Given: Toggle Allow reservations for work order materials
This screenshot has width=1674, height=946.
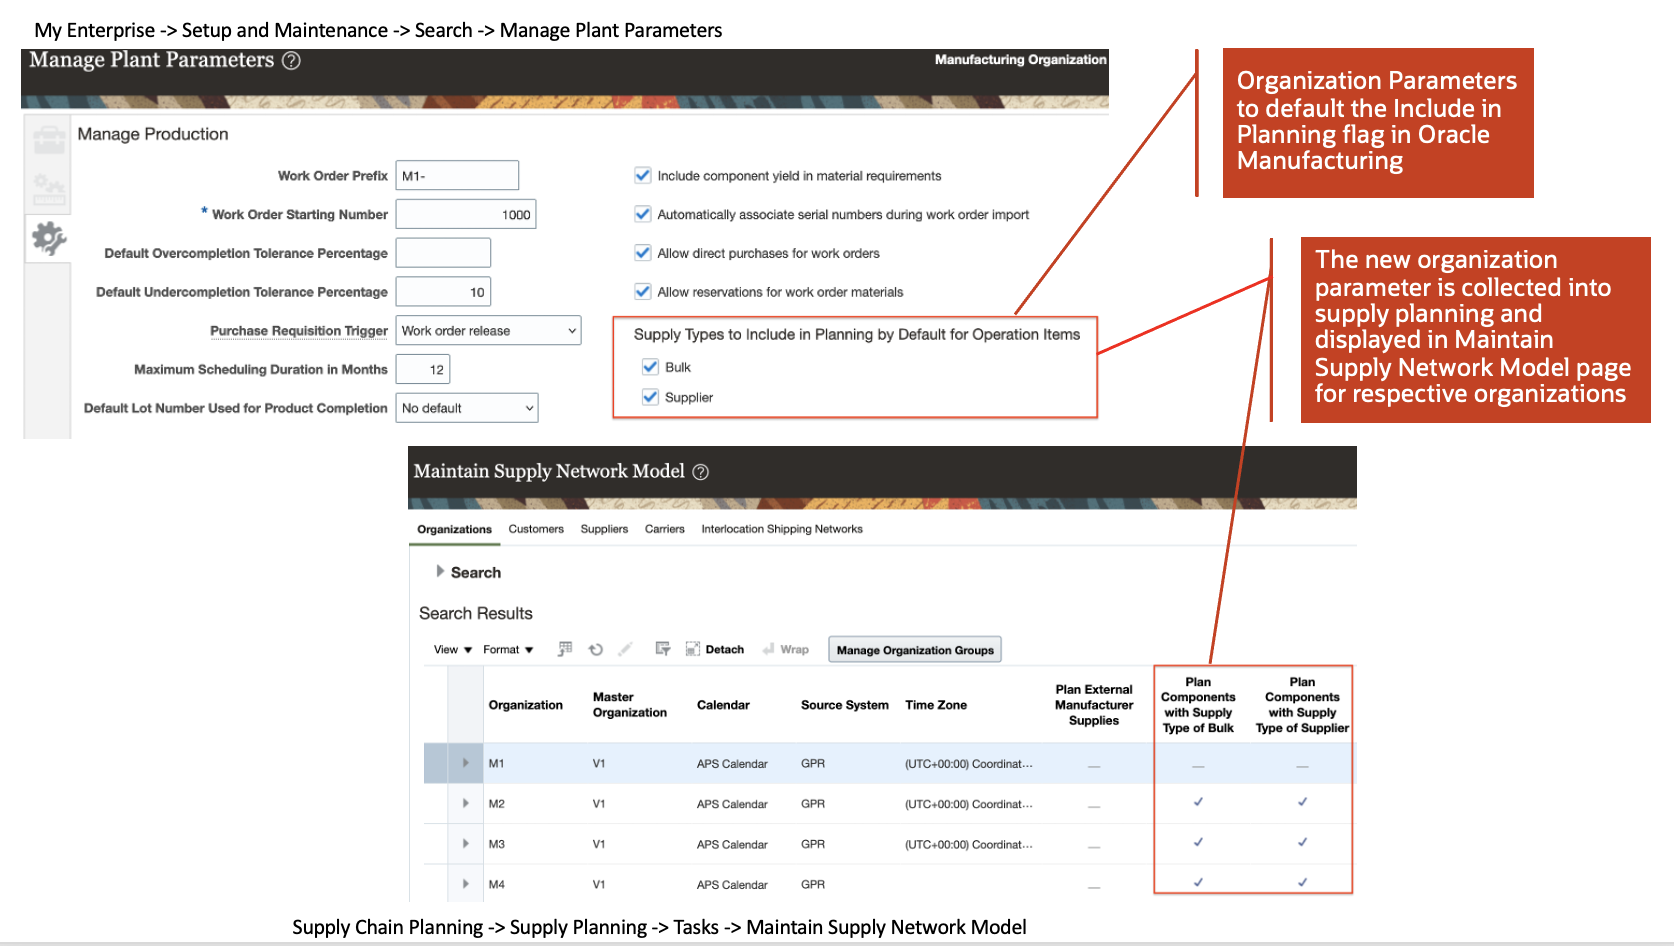Looking at the screenshot, I should coord(643,292).
